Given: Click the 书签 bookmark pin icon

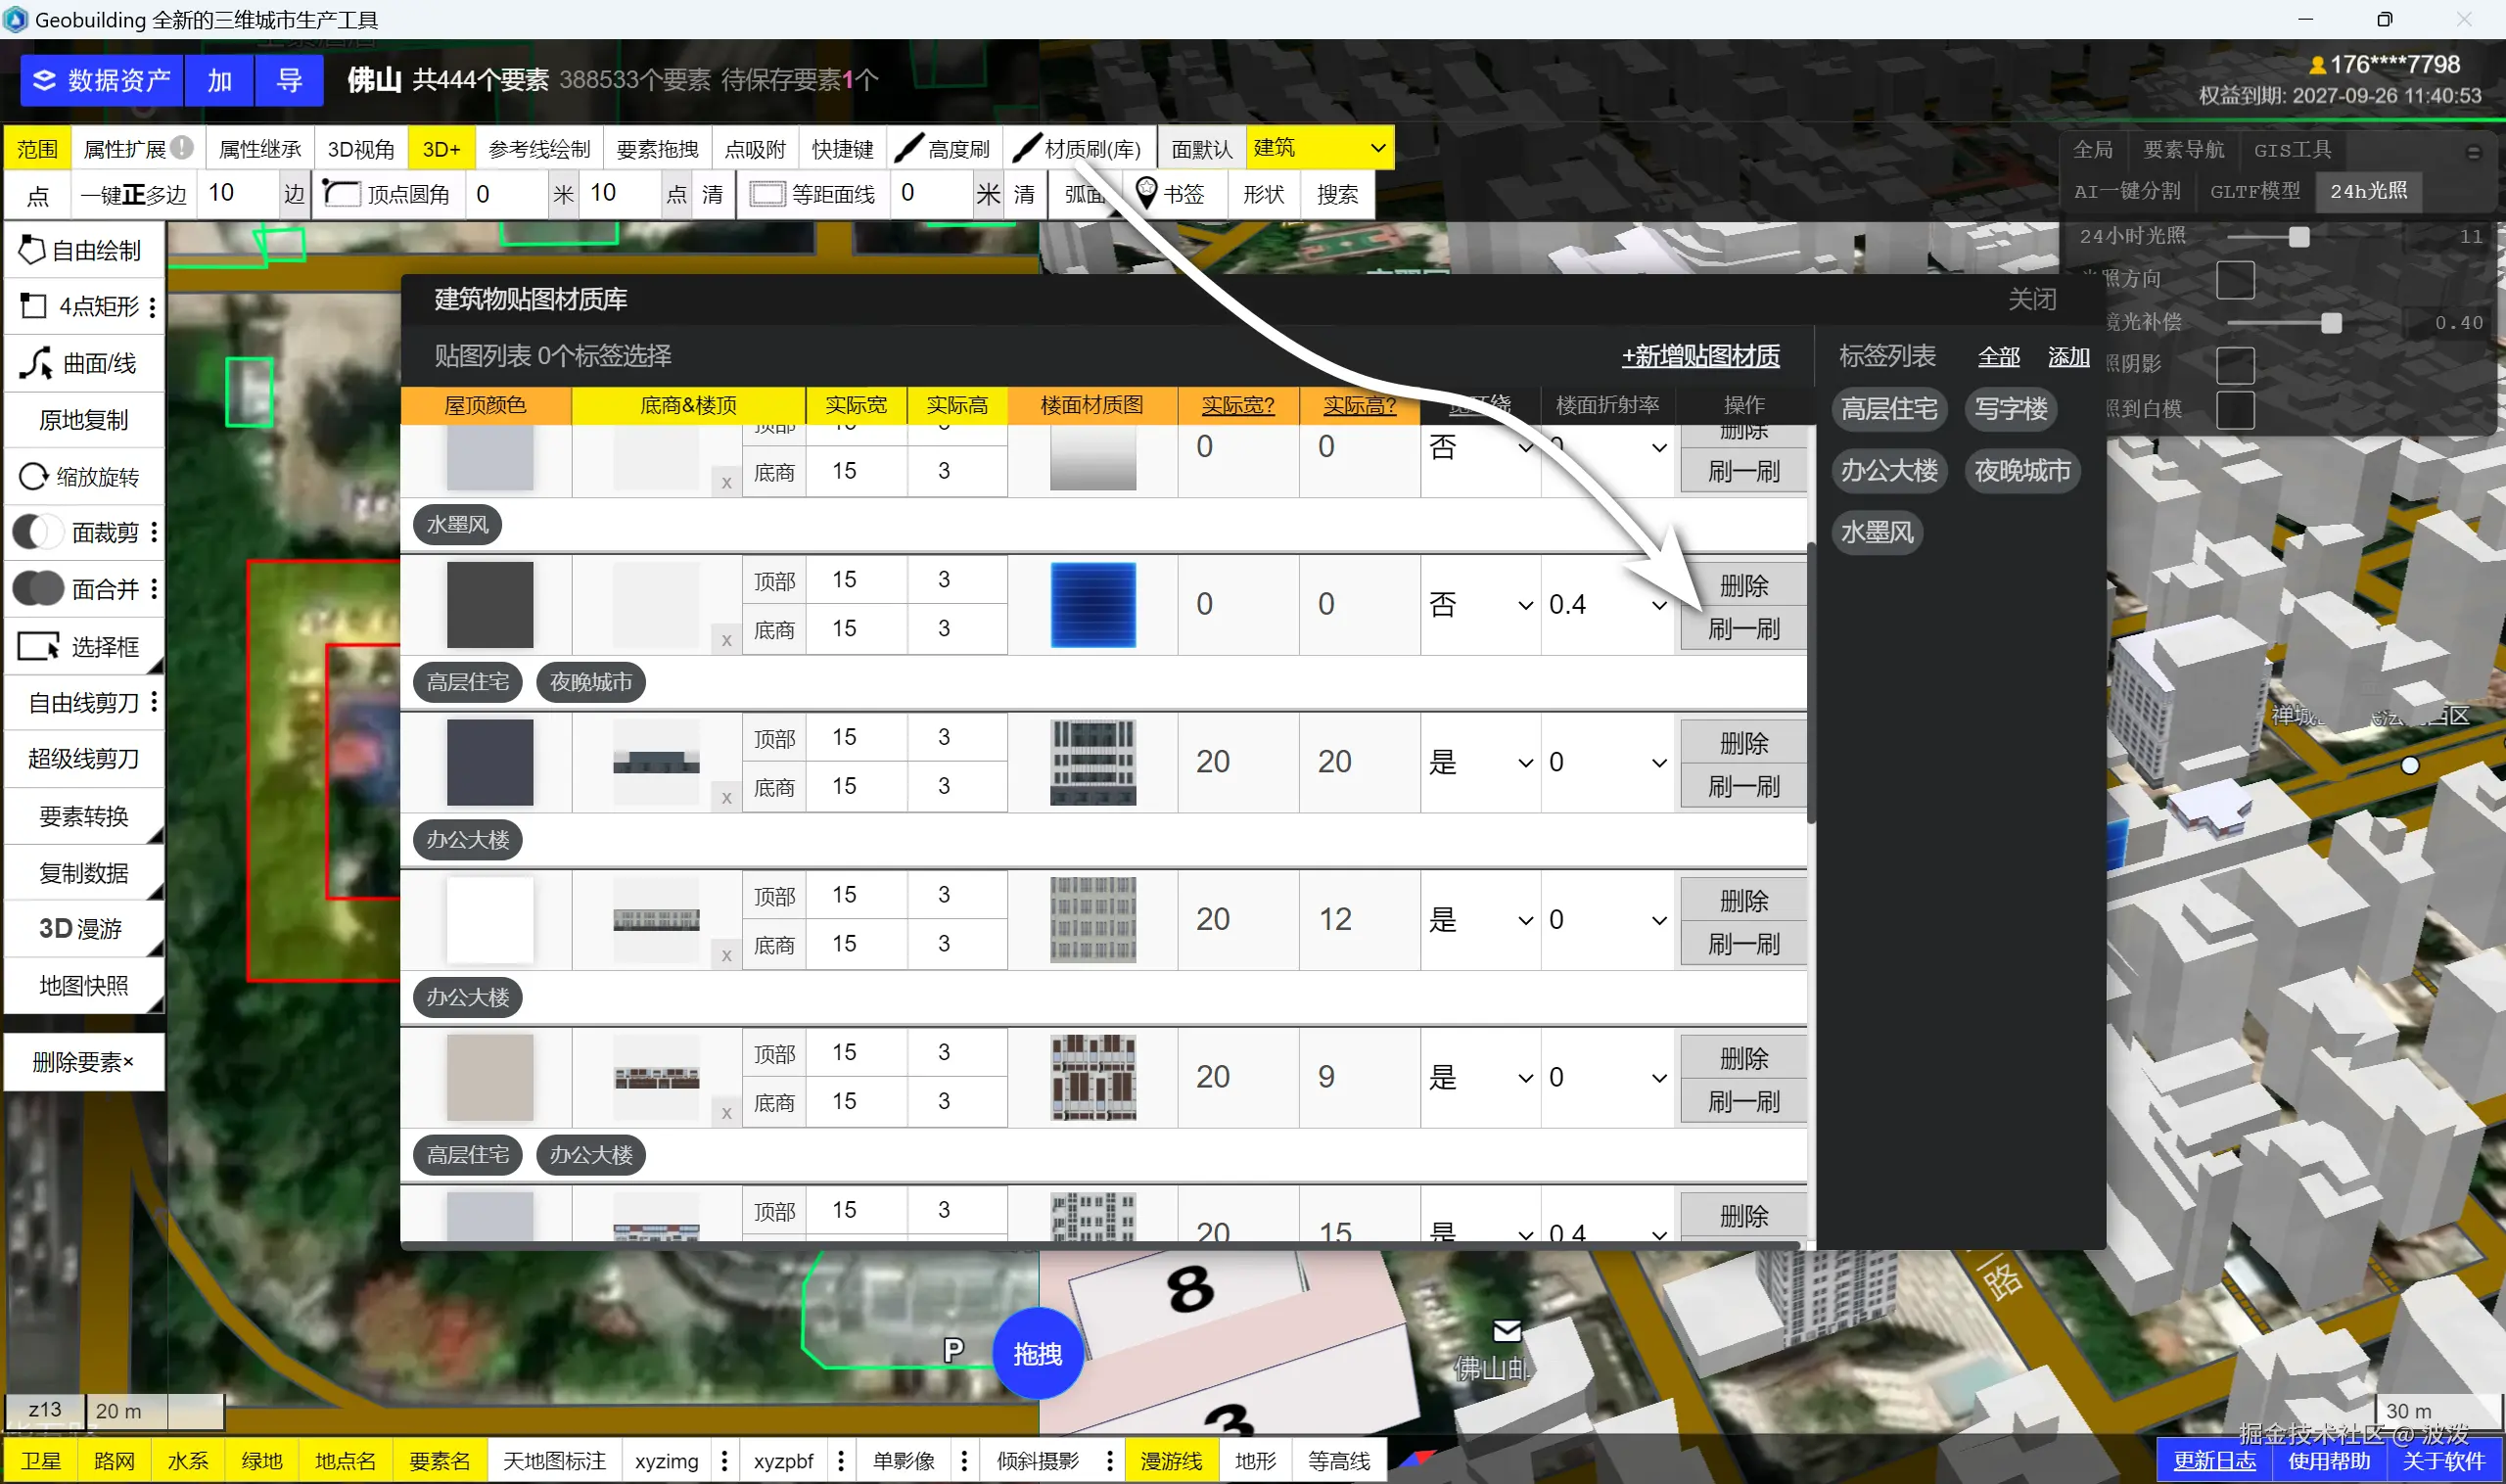Looking at the screenshot, I should [x=1146, y=191].
